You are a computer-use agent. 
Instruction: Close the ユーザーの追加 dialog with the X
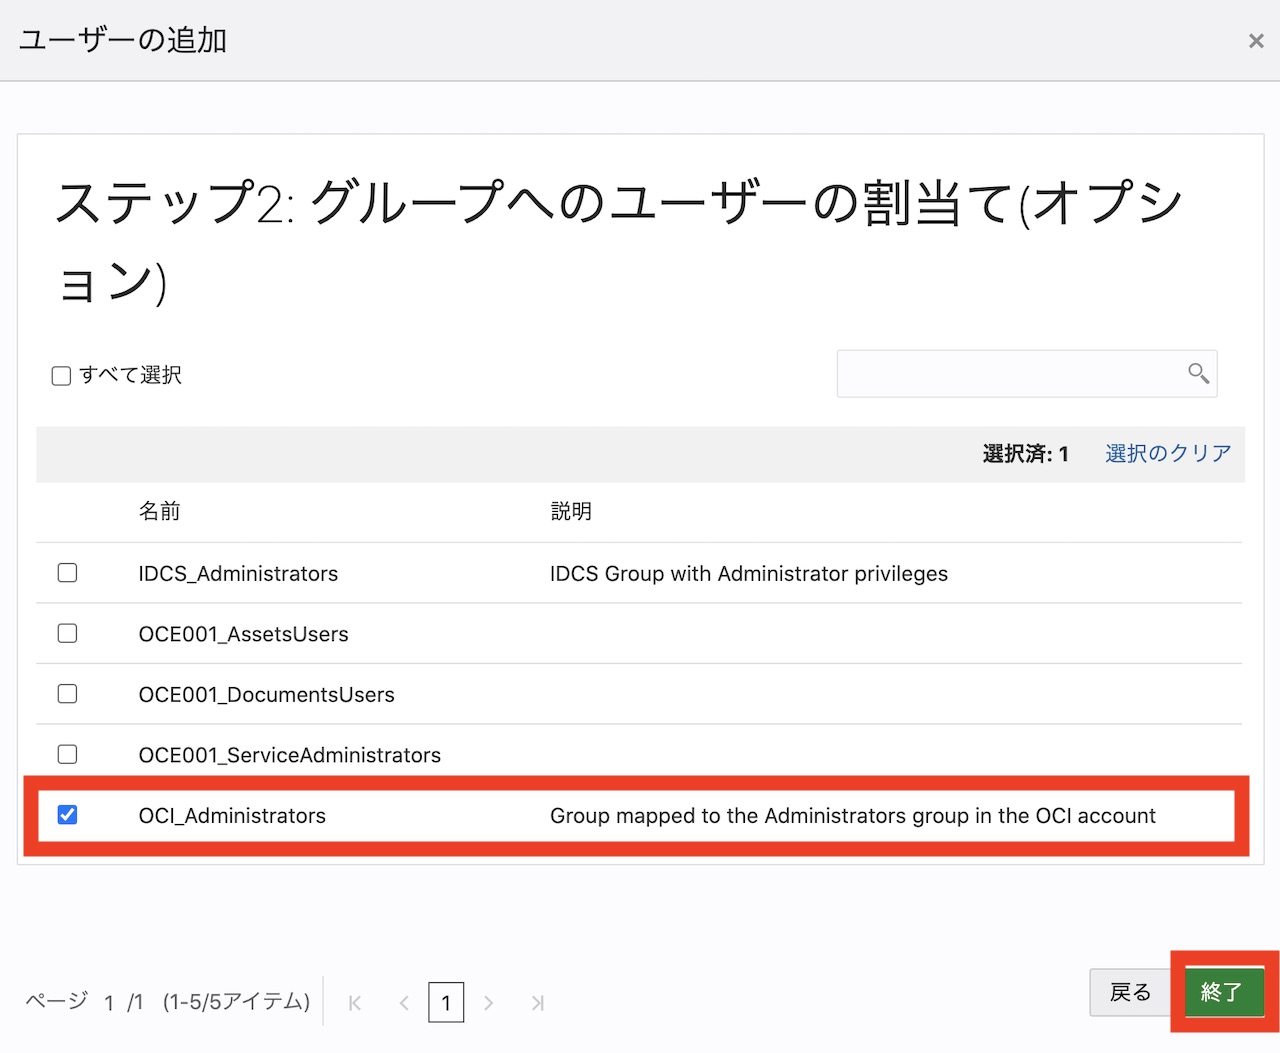[x=1256, y=40]
